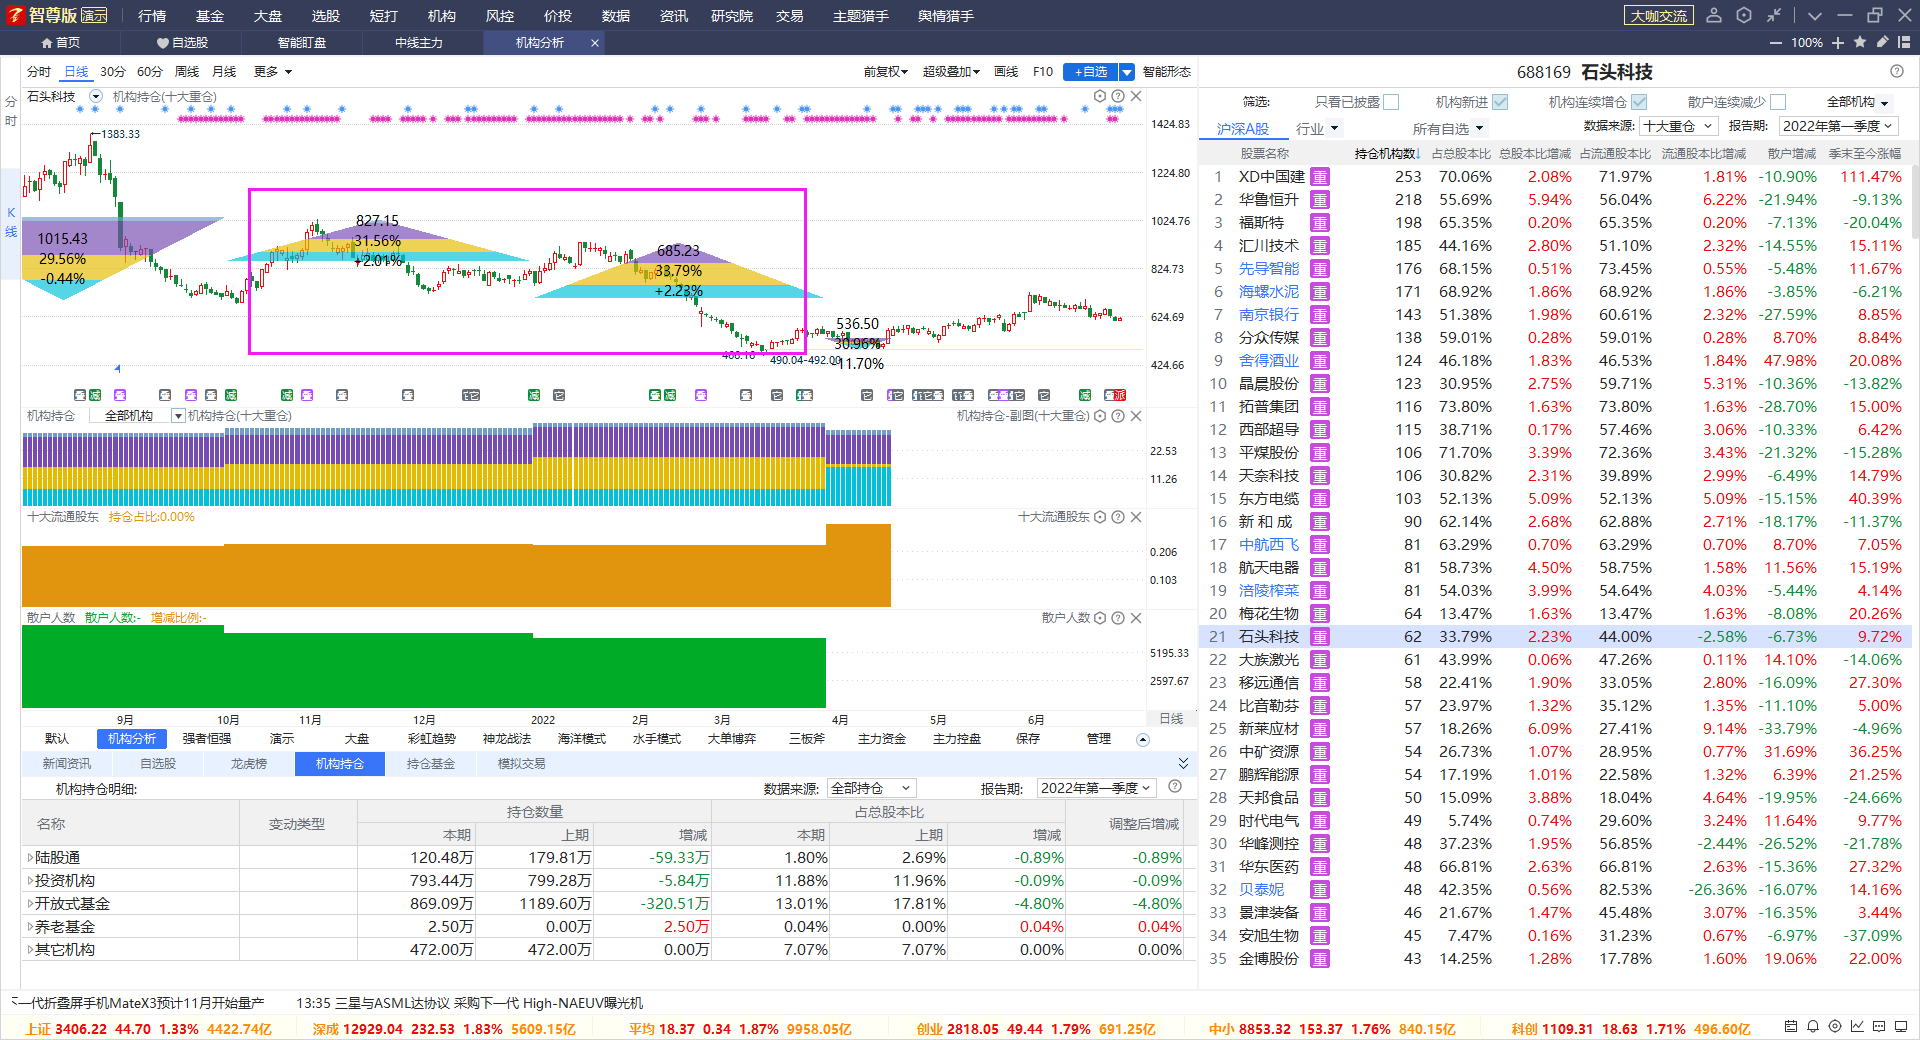Enable 散户连续减少 checkbox

pos(1778,102)
